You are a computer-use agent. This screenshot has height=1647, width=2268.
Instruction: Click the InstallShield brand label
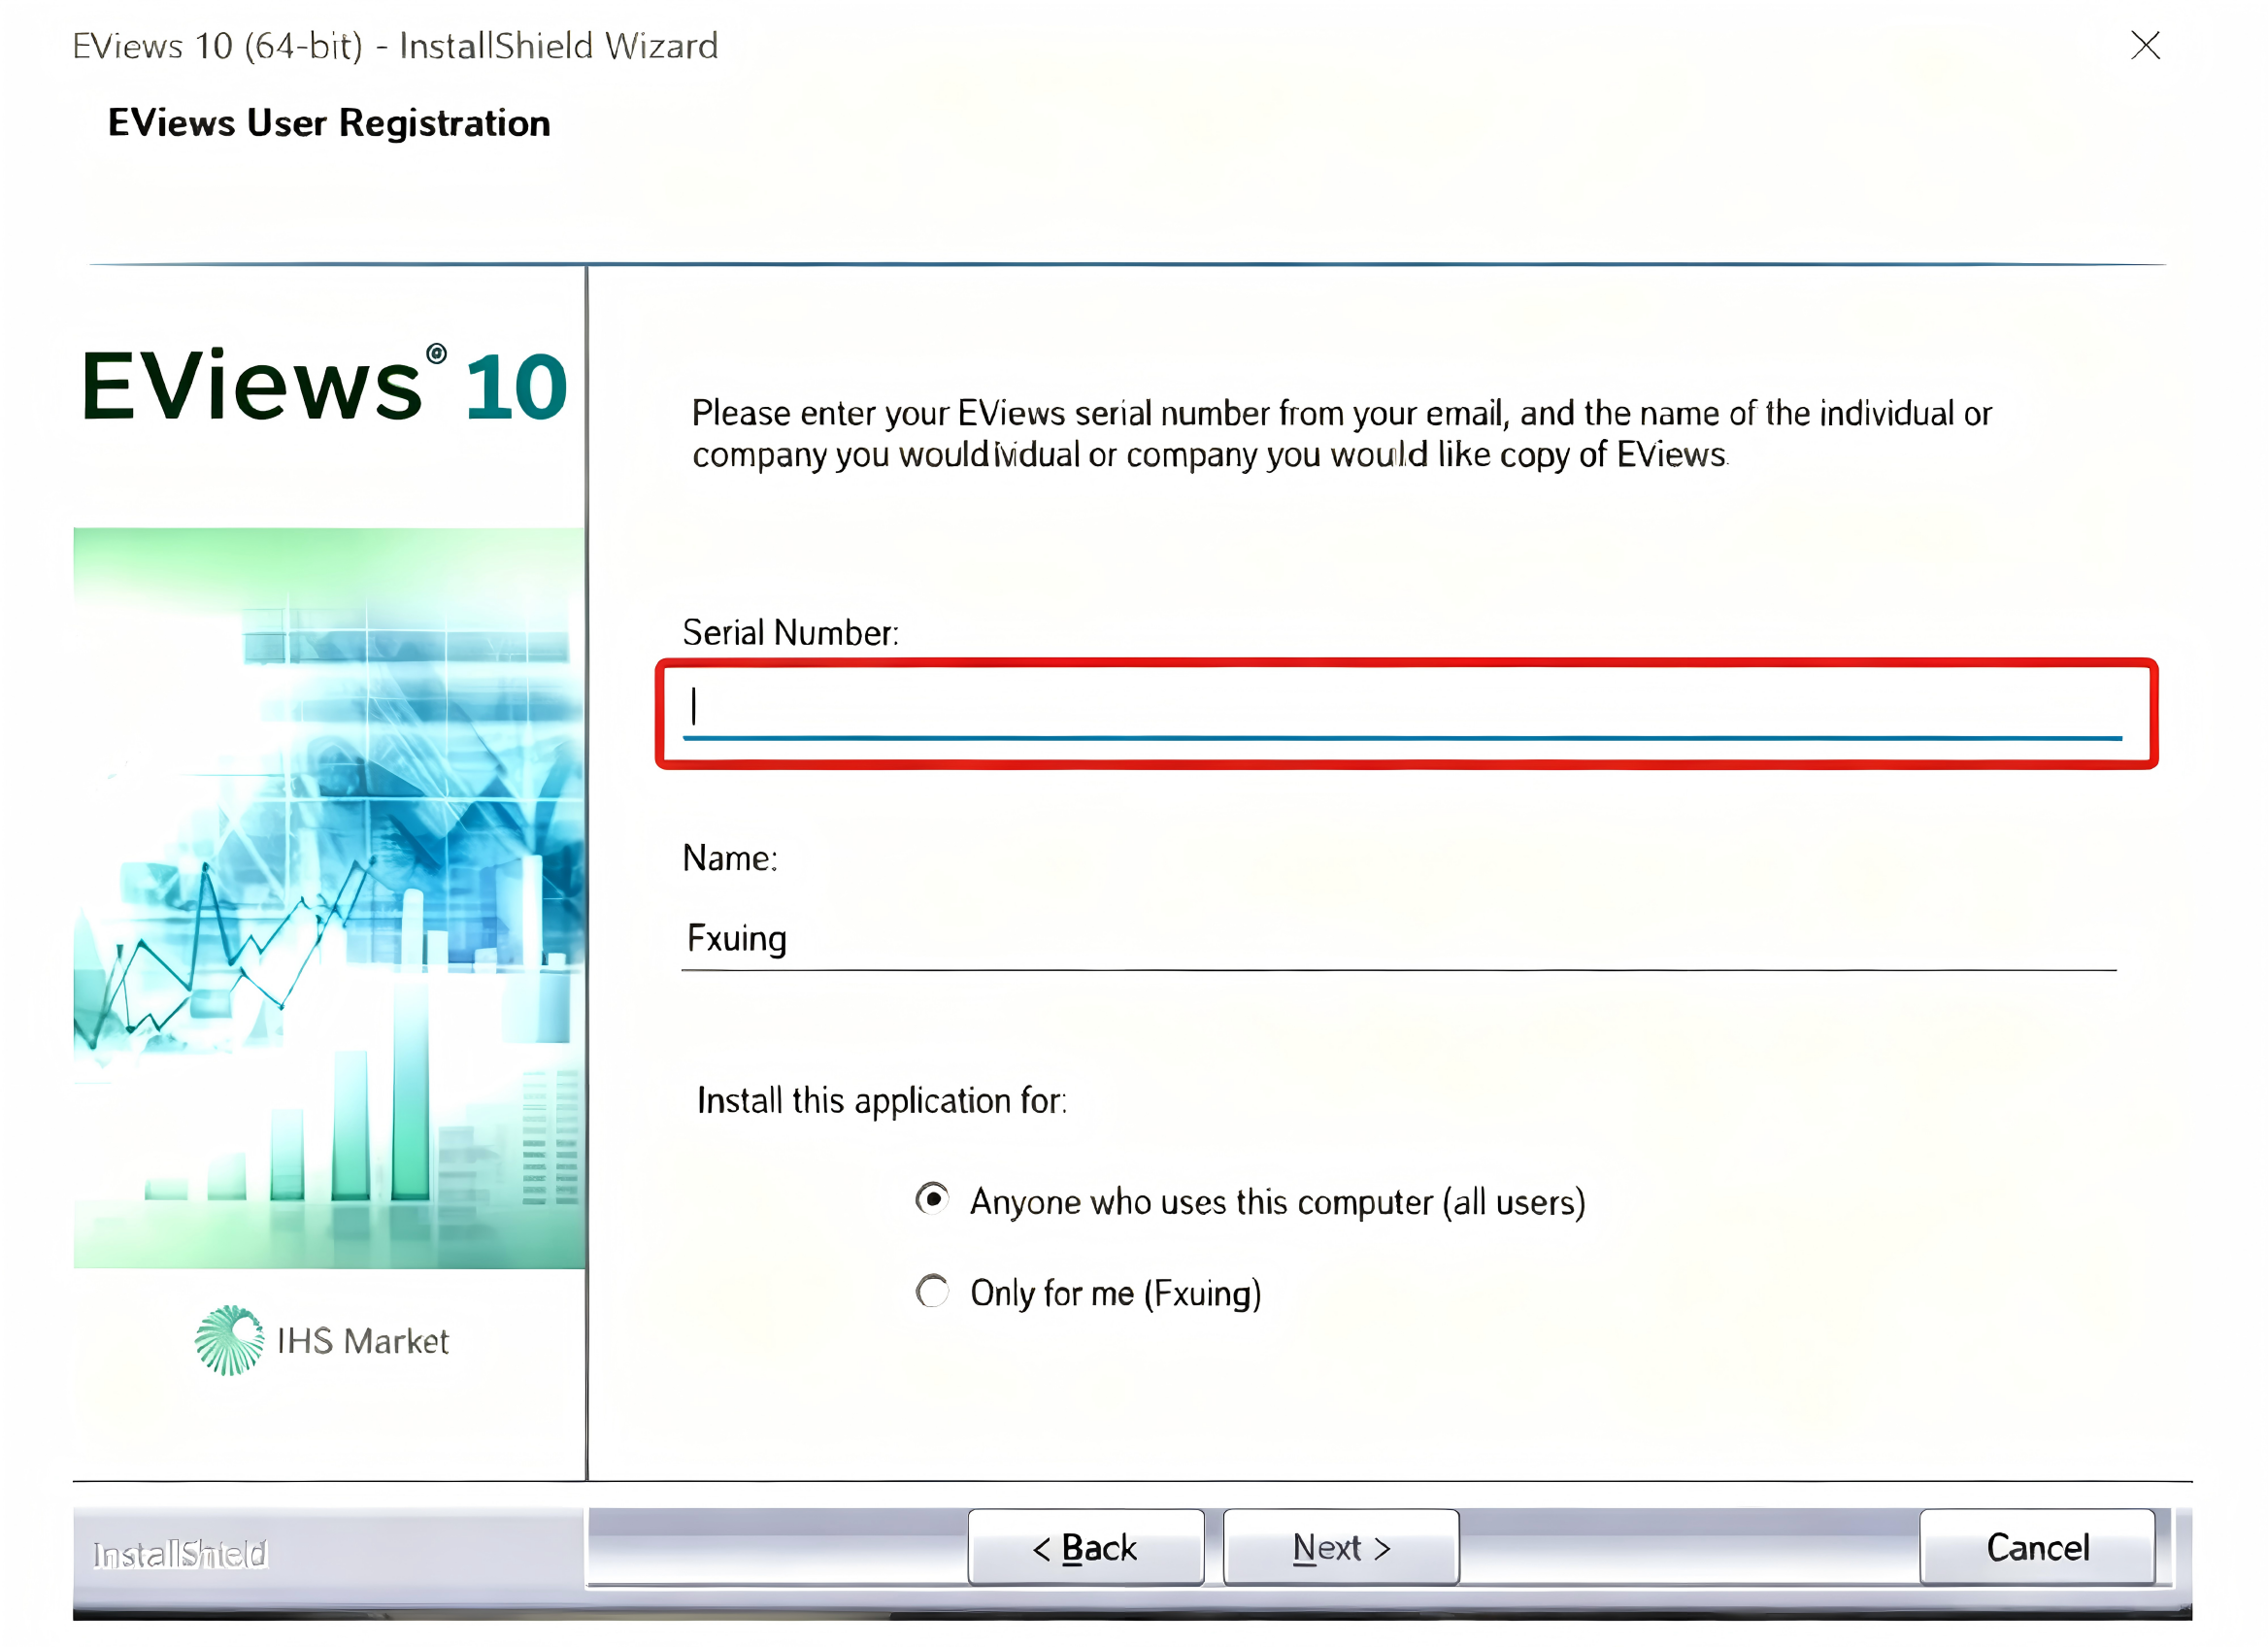[x=181, y=1555]
